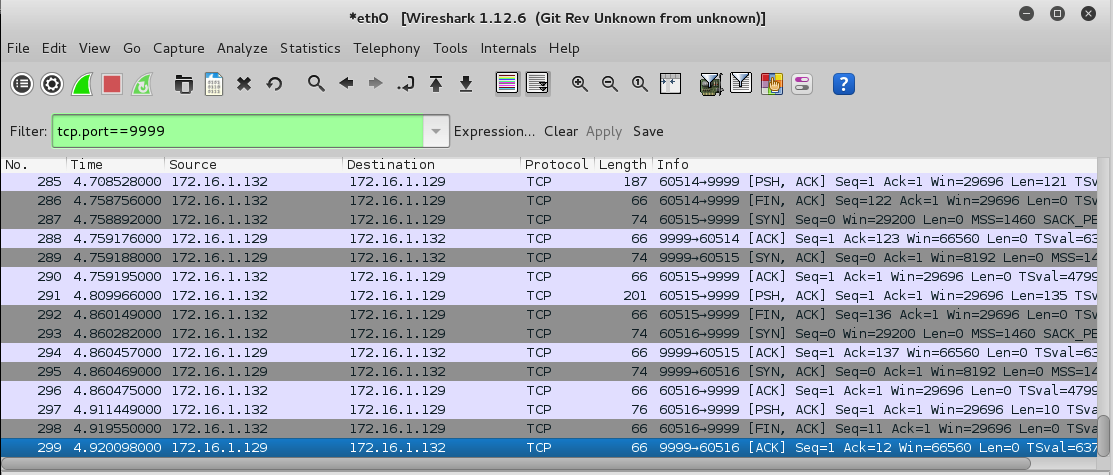Open the Edit menu
Image resolution: width=1113 pixels, height=475 pixels.
coord(54,48)
